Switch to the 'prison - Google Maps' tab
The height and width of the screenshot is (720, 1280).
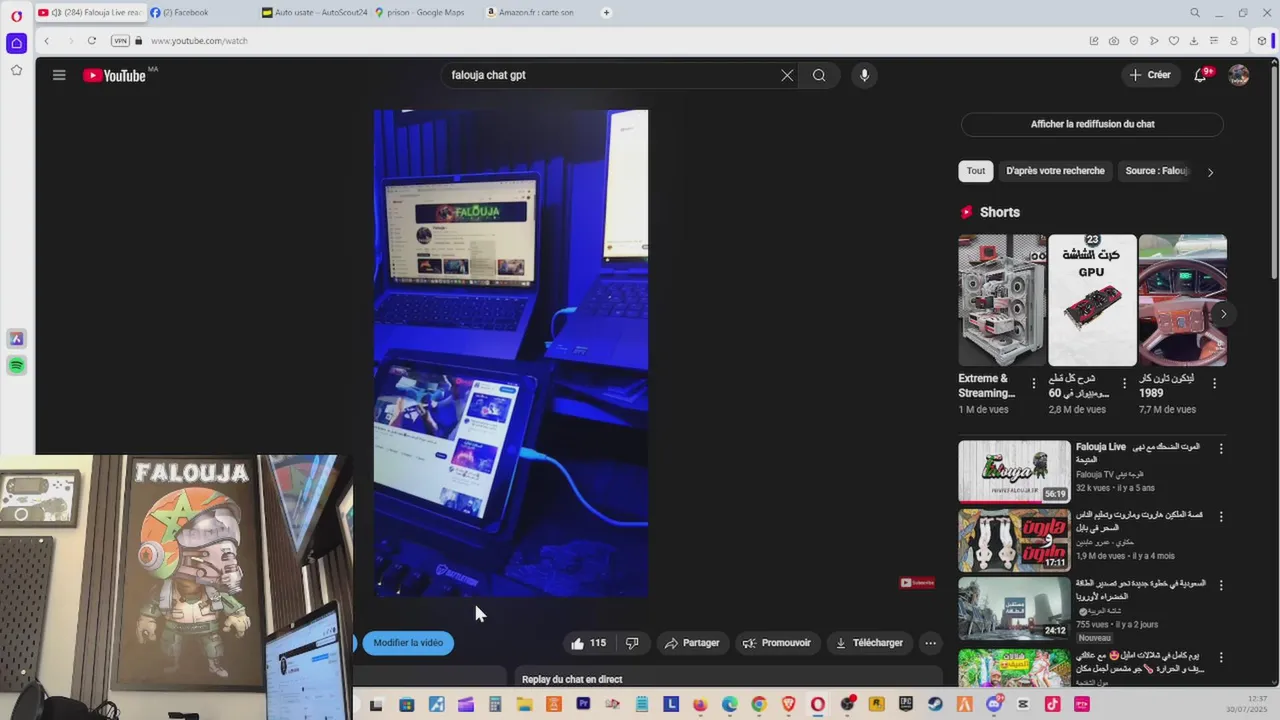pos(427,13)
